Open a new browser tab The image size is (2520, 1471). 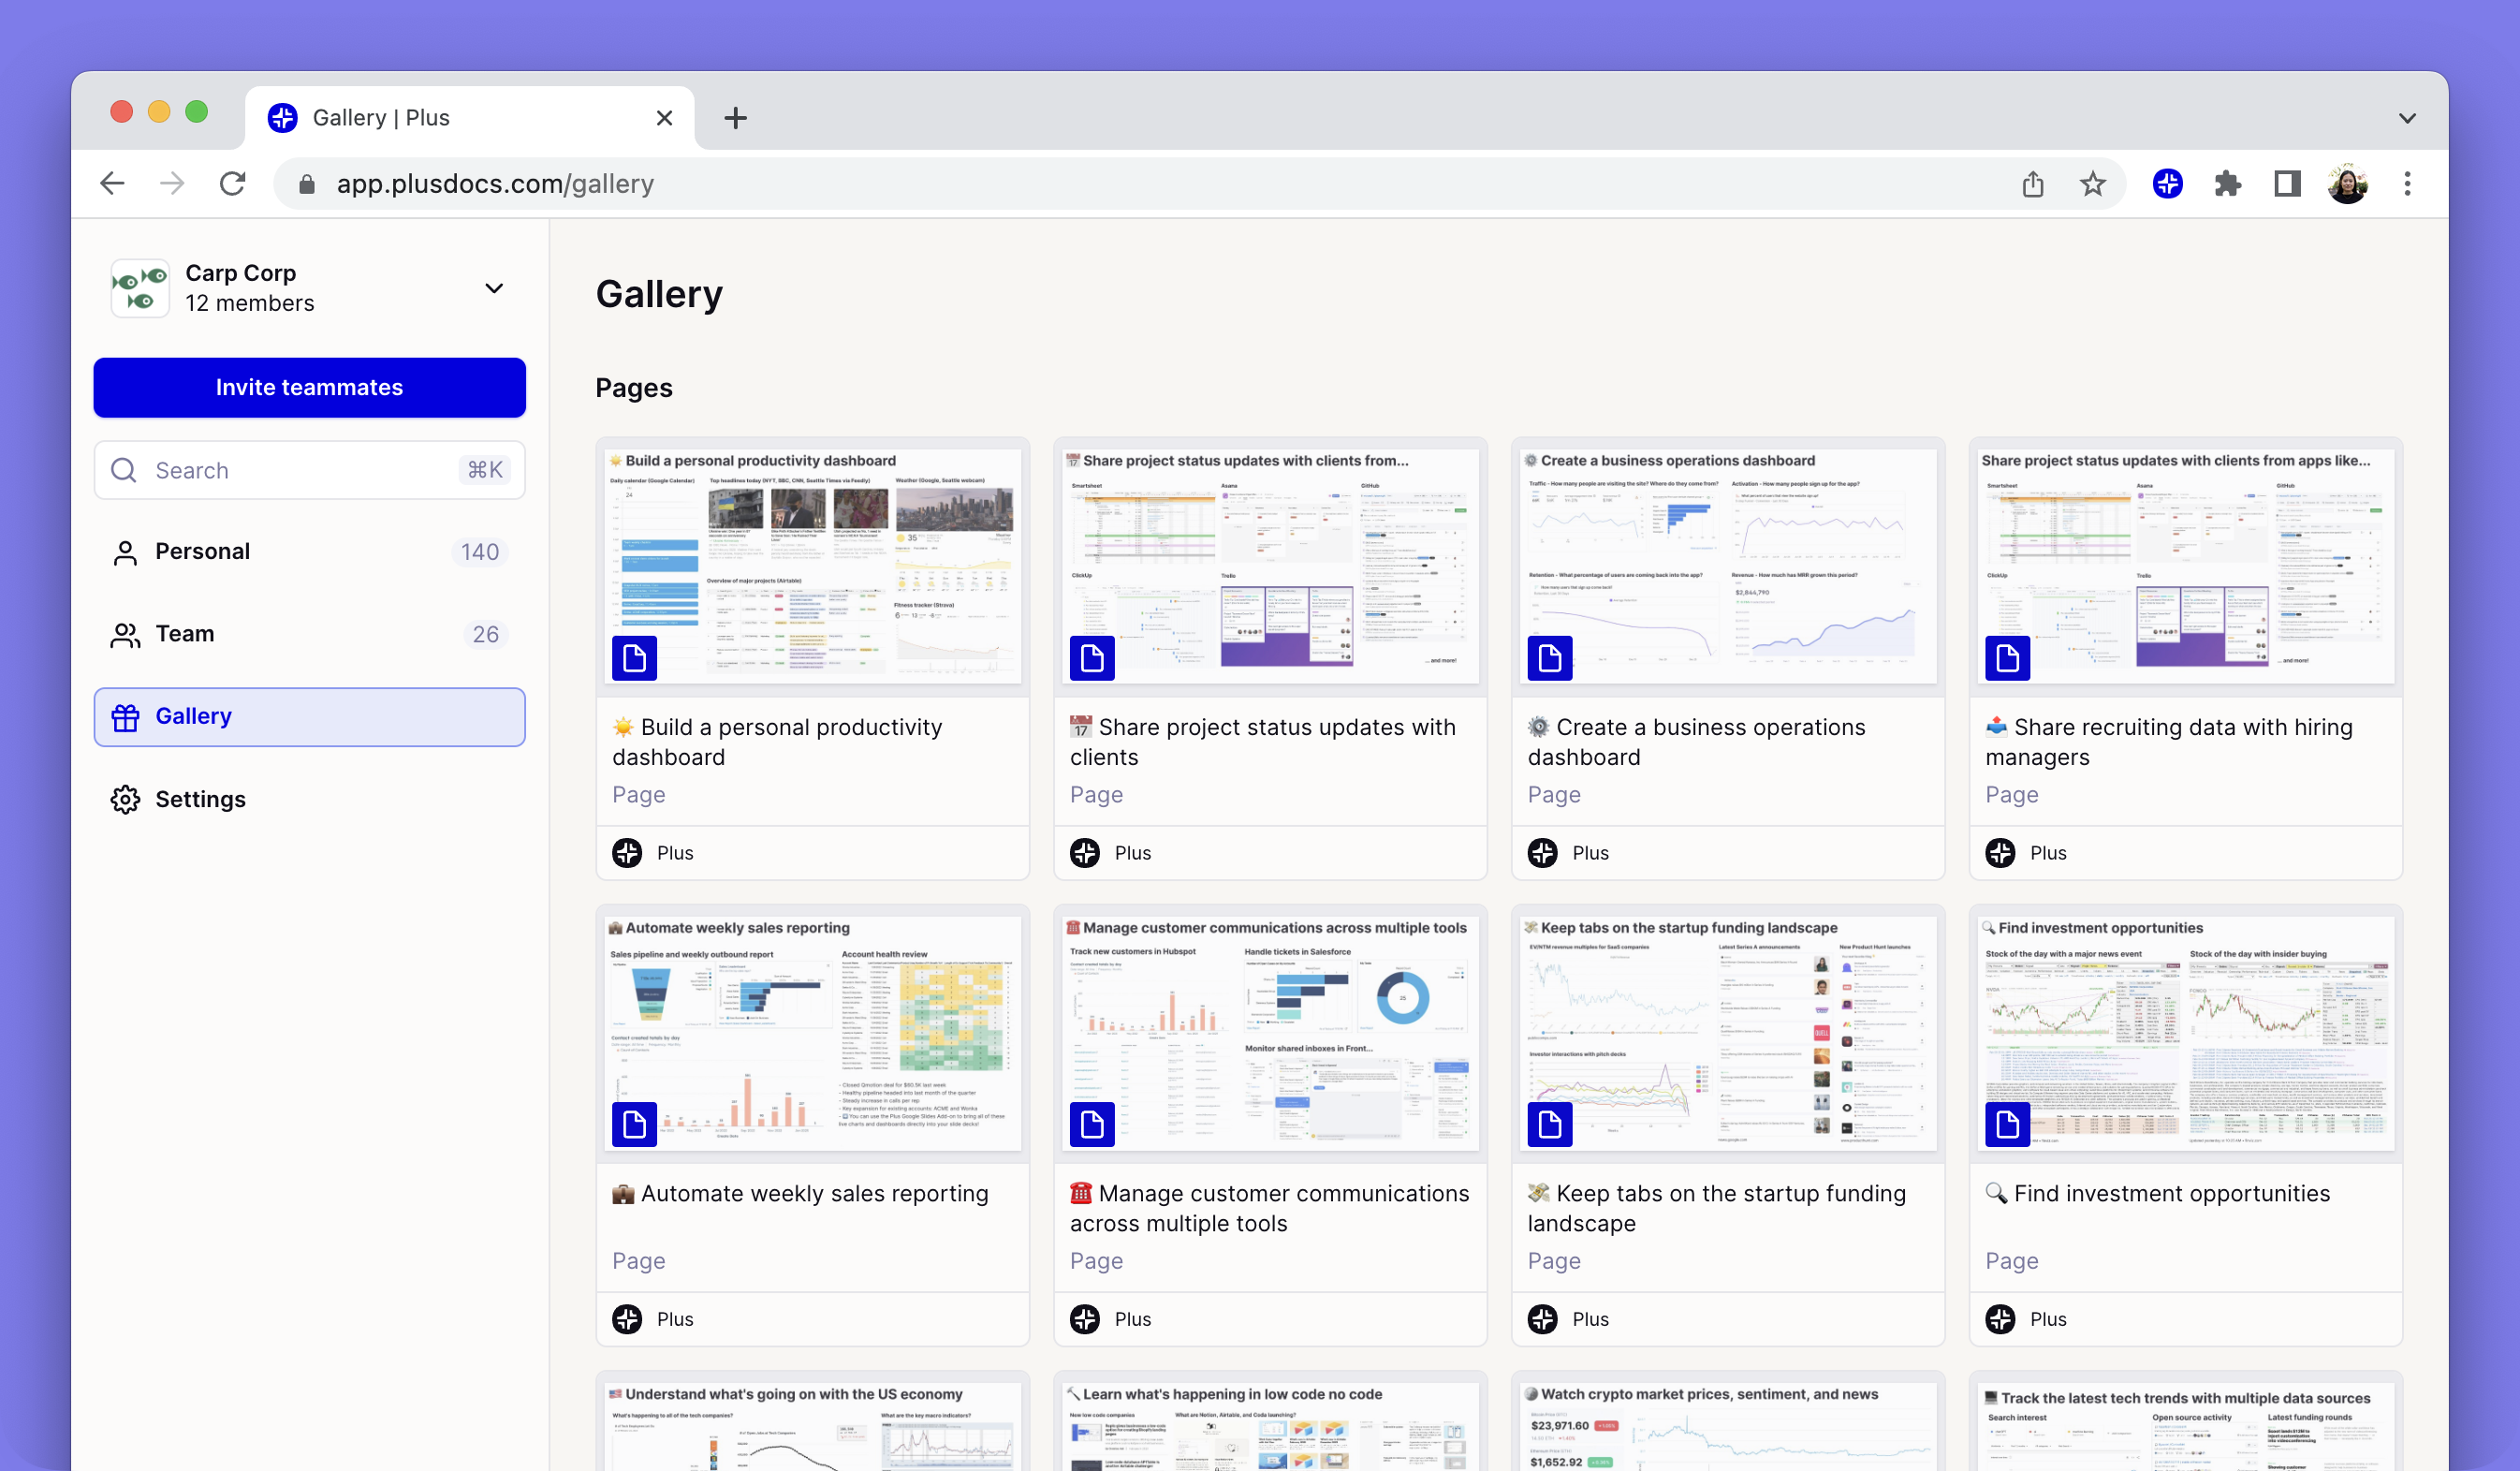pyautogui.click(x=735, y=118)
